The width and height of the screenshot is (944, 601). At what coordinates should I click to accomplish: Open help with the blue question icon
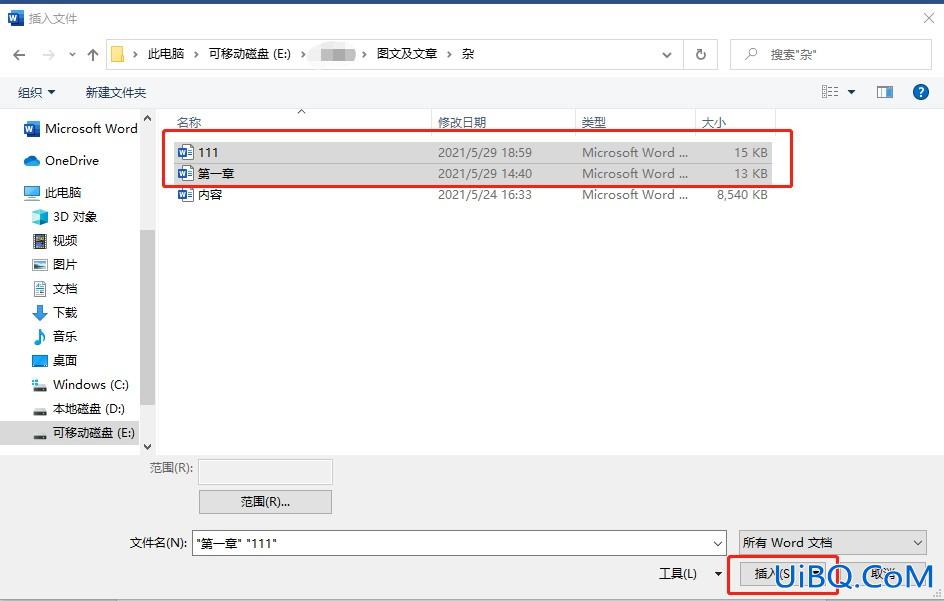tap(921, 92)
